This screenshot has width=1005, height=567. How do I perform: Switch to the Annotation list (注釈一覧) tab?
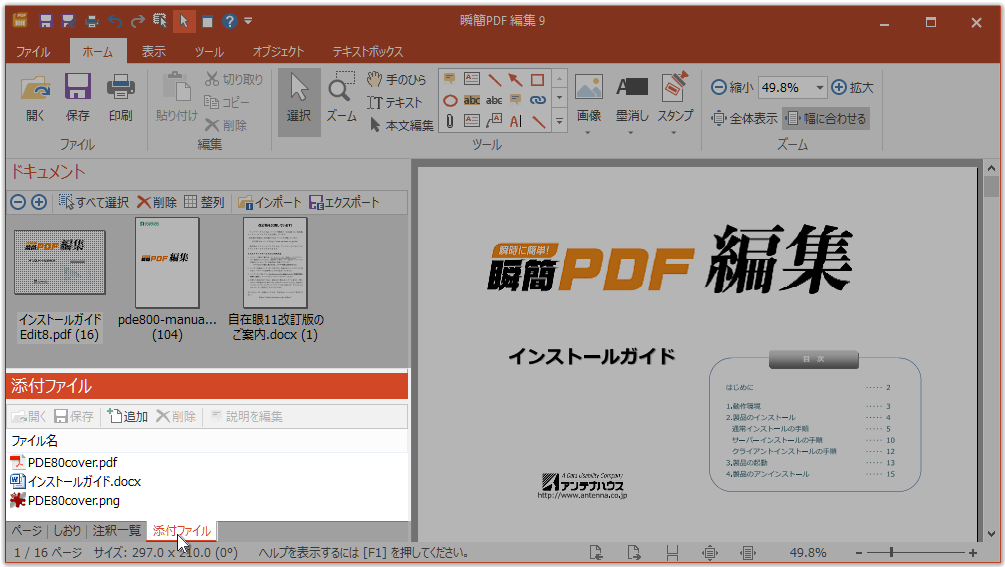coord(117,530)
